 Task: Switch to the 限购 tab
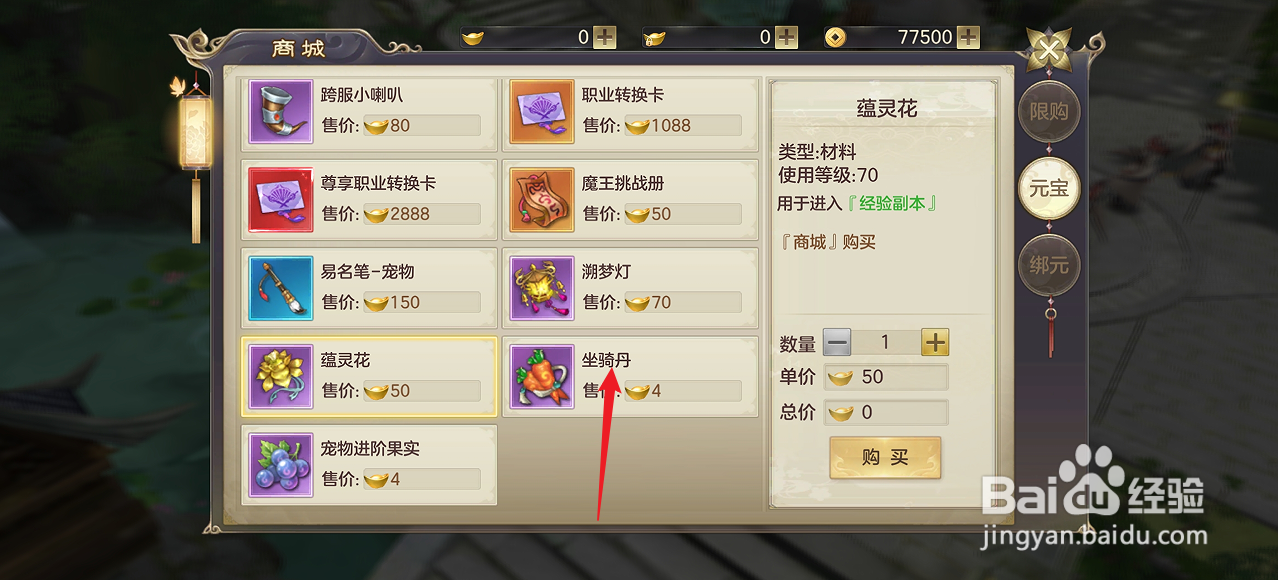pyautogui.click(x=1049, y=112)
